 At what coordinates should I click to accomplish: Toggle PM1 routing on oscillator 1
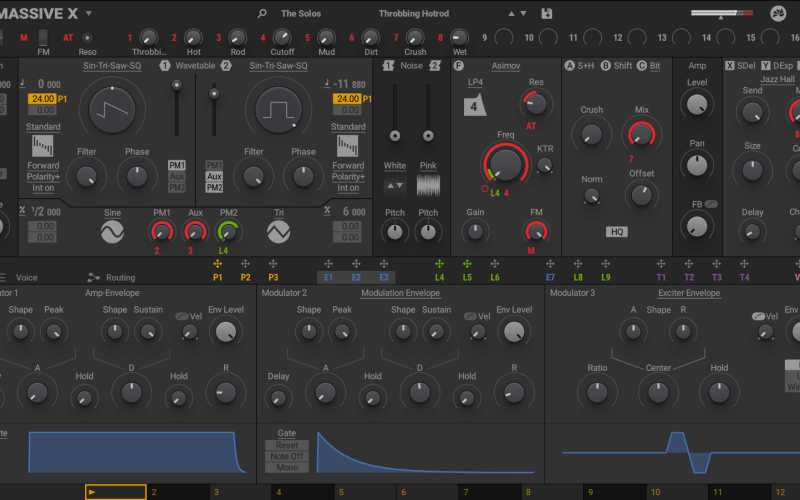coord(177,165)
